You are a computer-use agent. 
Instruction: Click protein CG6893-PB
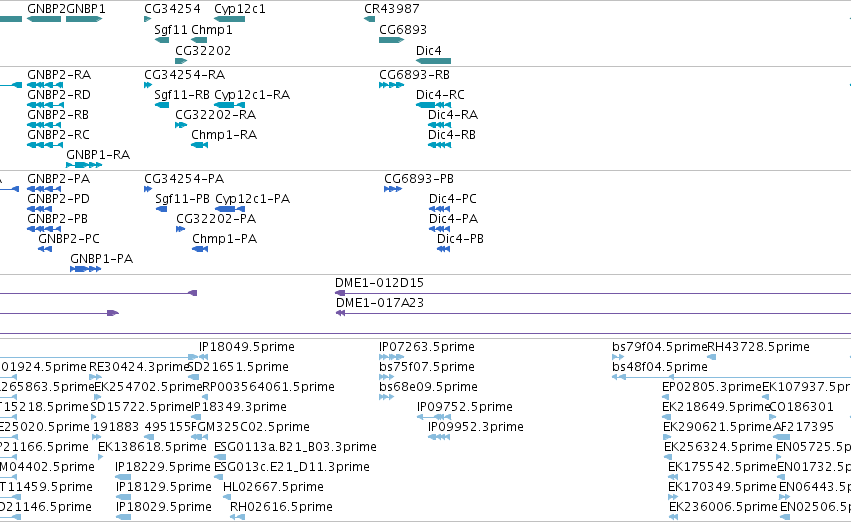(419, 179)
